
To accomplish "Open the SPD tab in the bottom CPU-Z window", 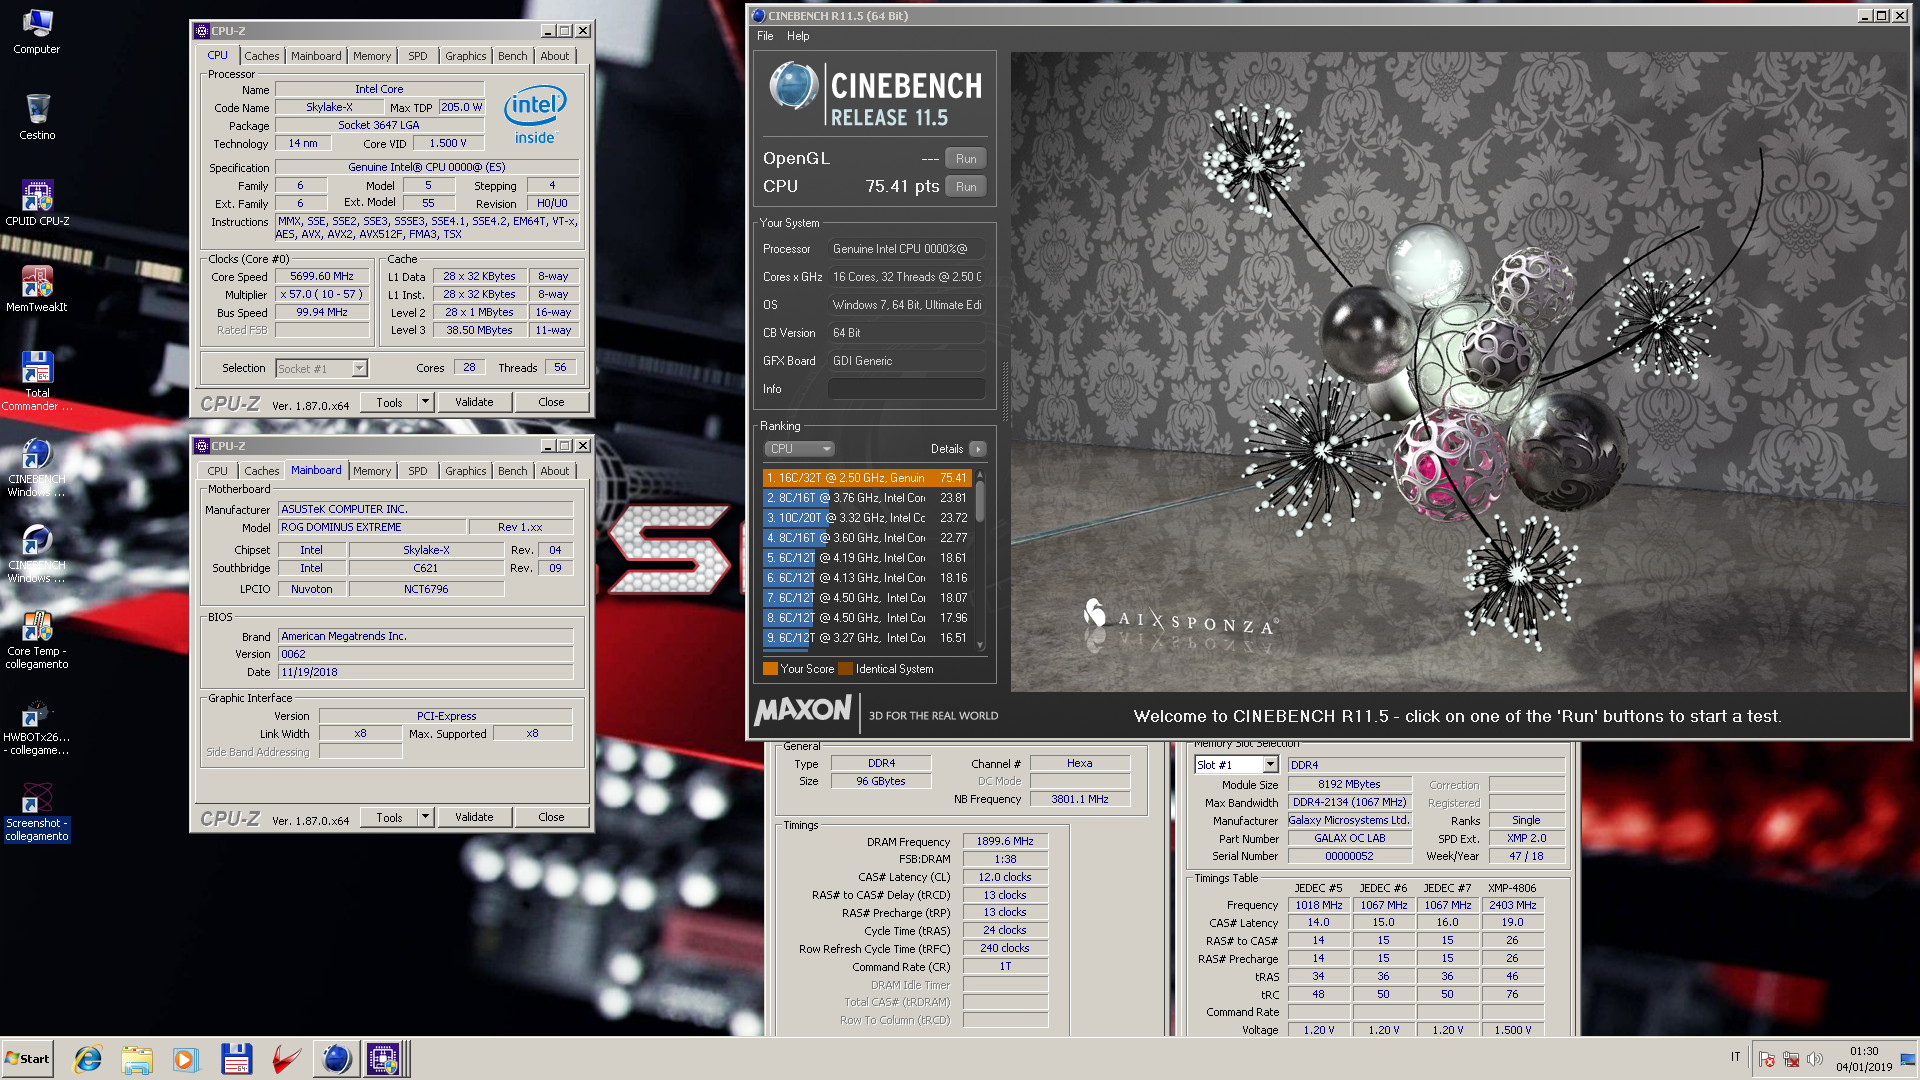I will [418, 471].
